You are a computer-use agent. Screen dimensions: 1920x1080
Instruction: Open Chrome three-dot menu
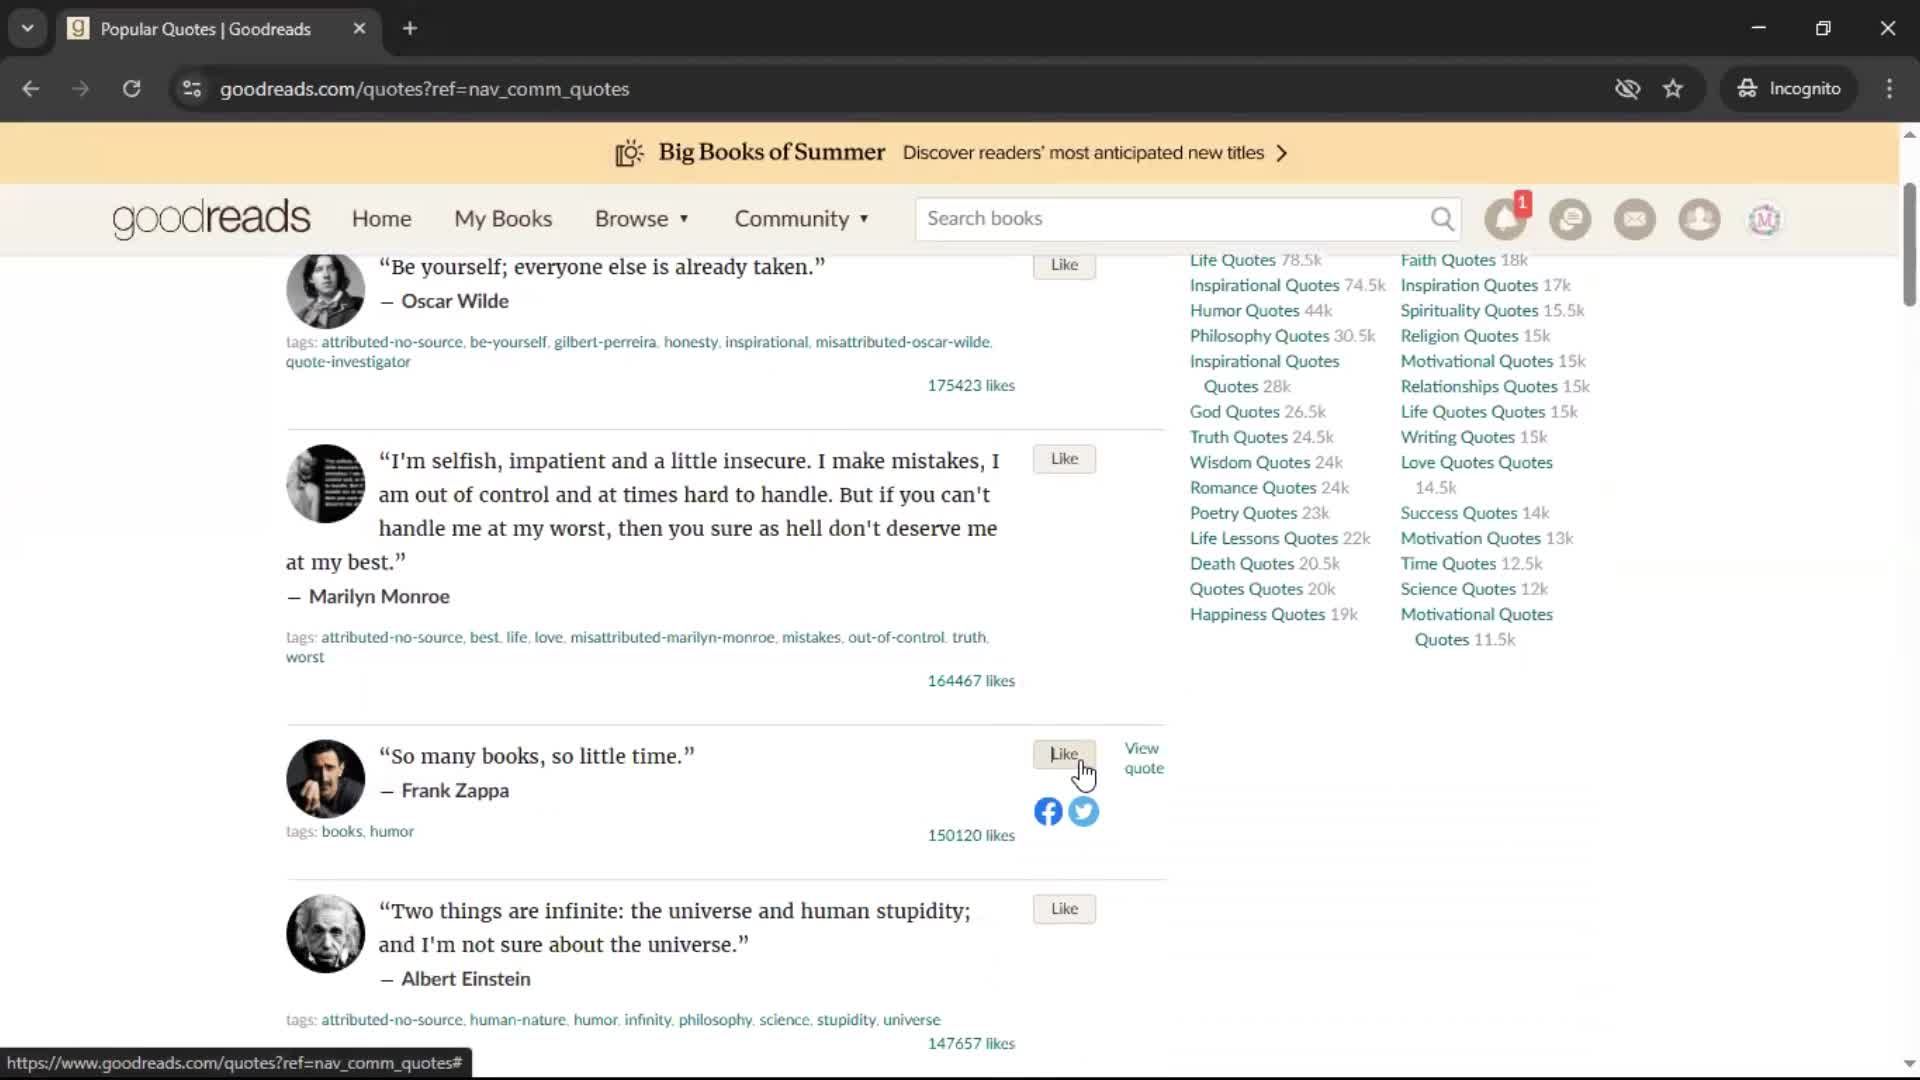(1889, 89)
